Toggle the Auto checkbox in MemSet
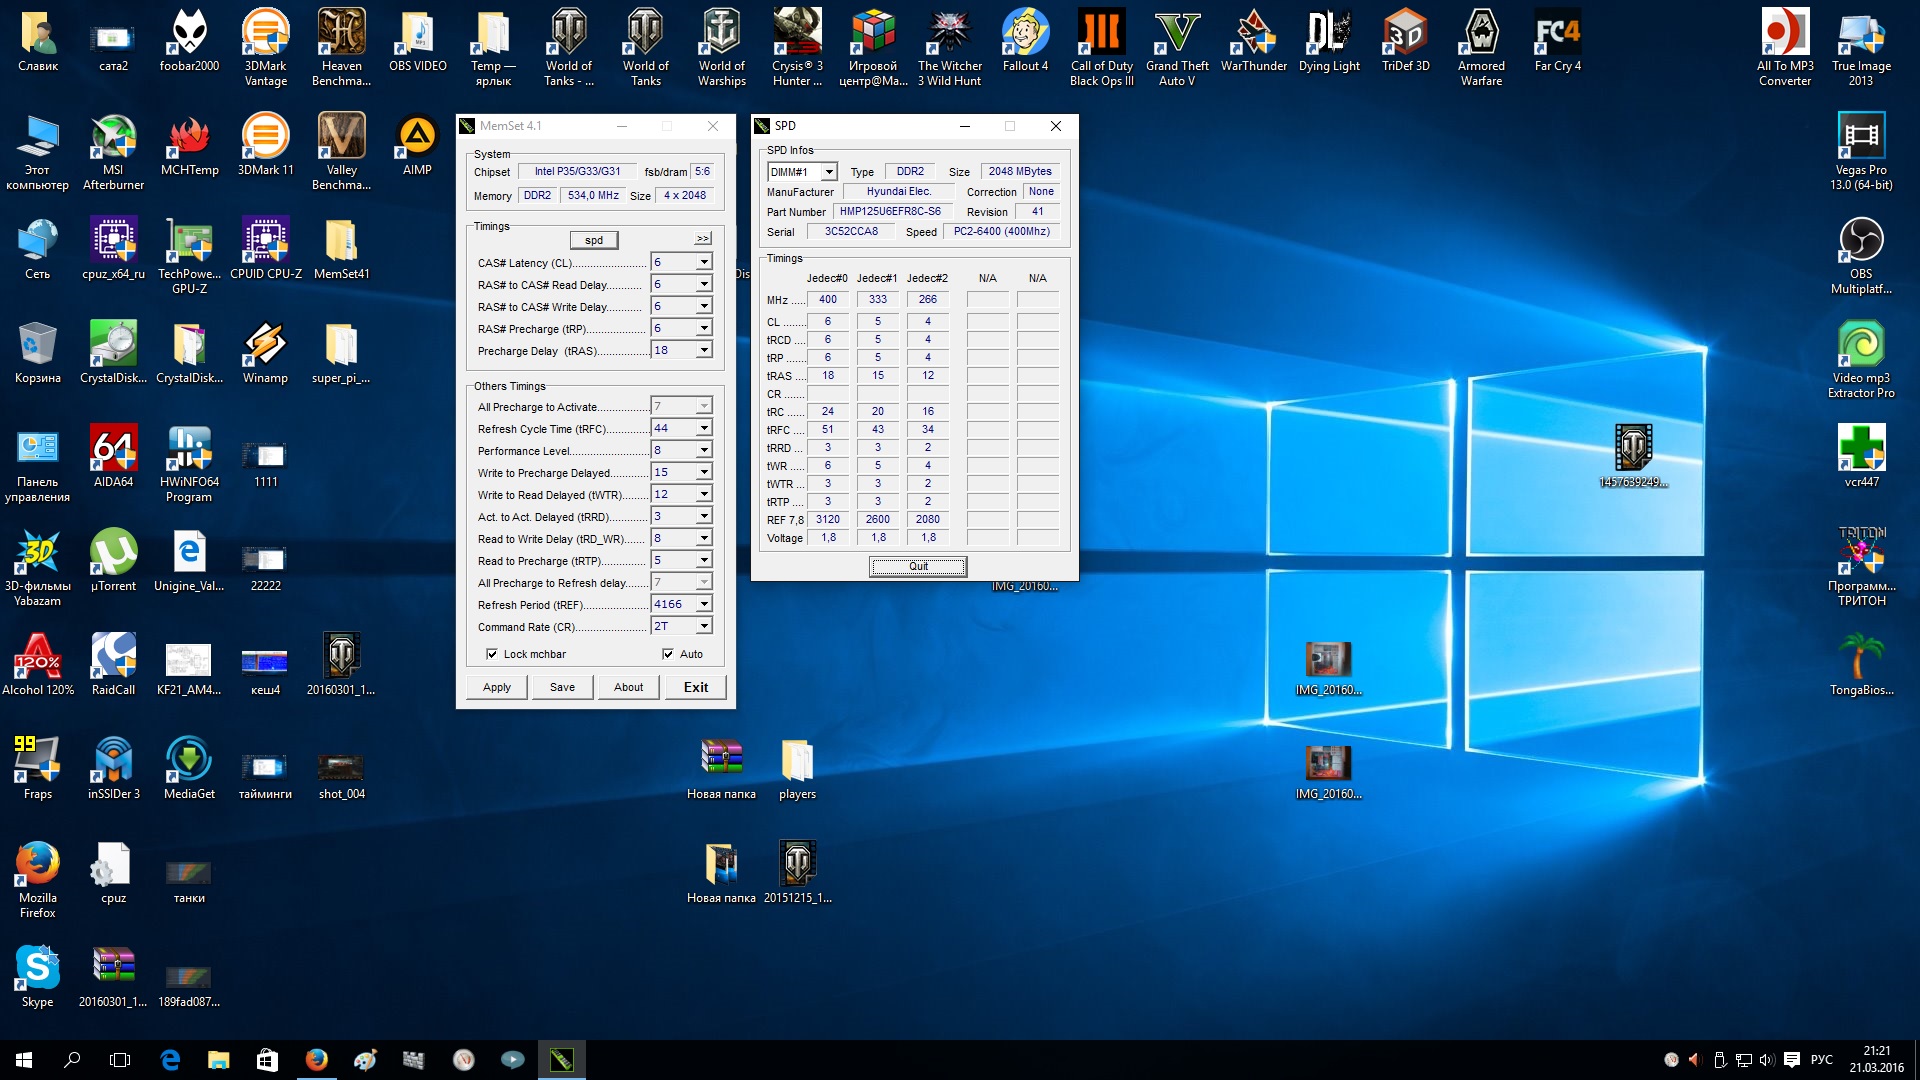This screenshot has width=1920, height=1080. coord(668,654)
